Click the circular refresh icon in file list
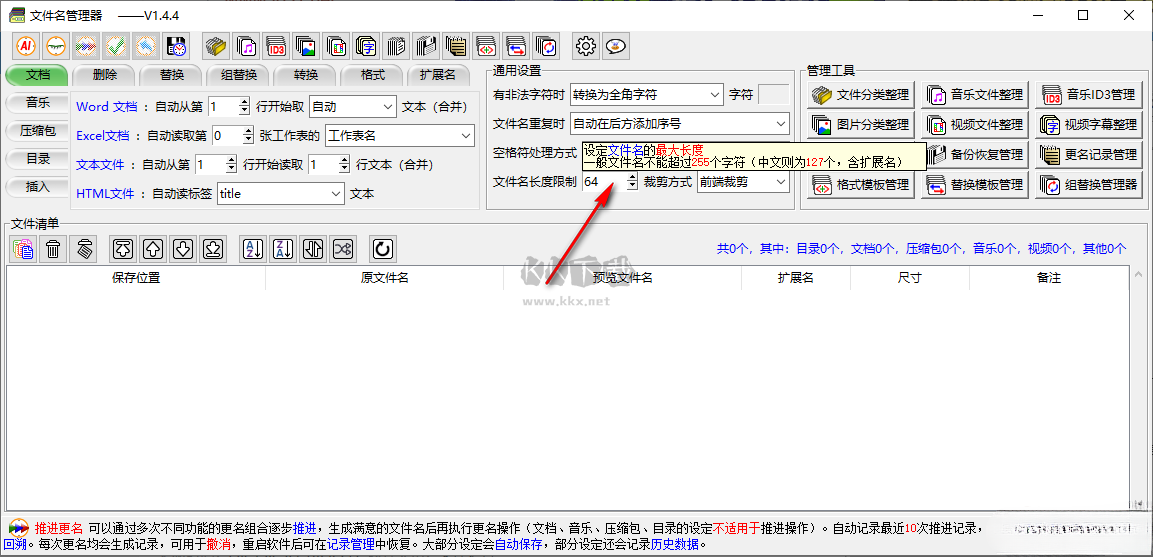 [382, 249]
